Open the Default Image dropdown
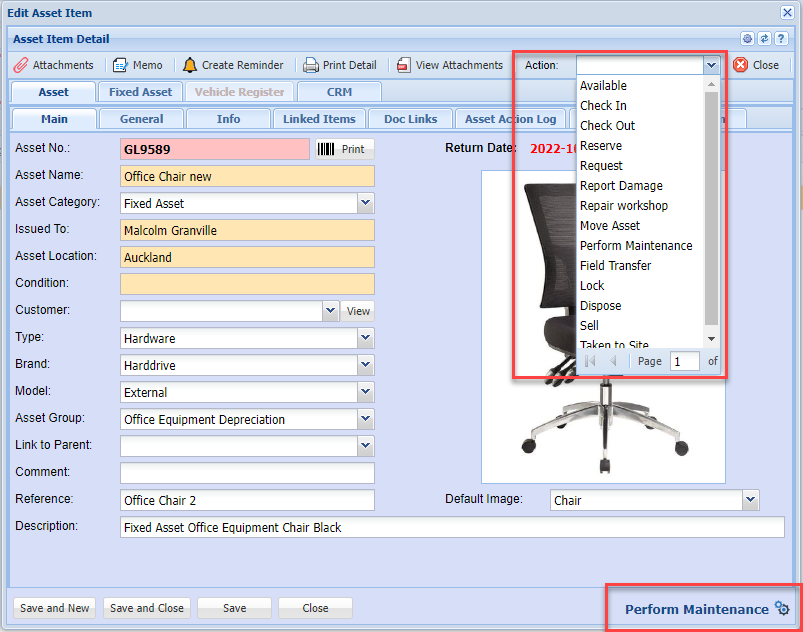 (750, 500)
